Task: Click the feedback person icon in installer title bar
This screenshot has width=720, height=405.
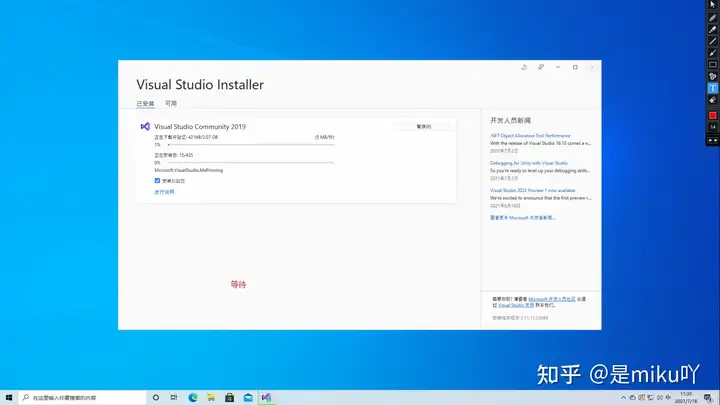Action: 541,67
